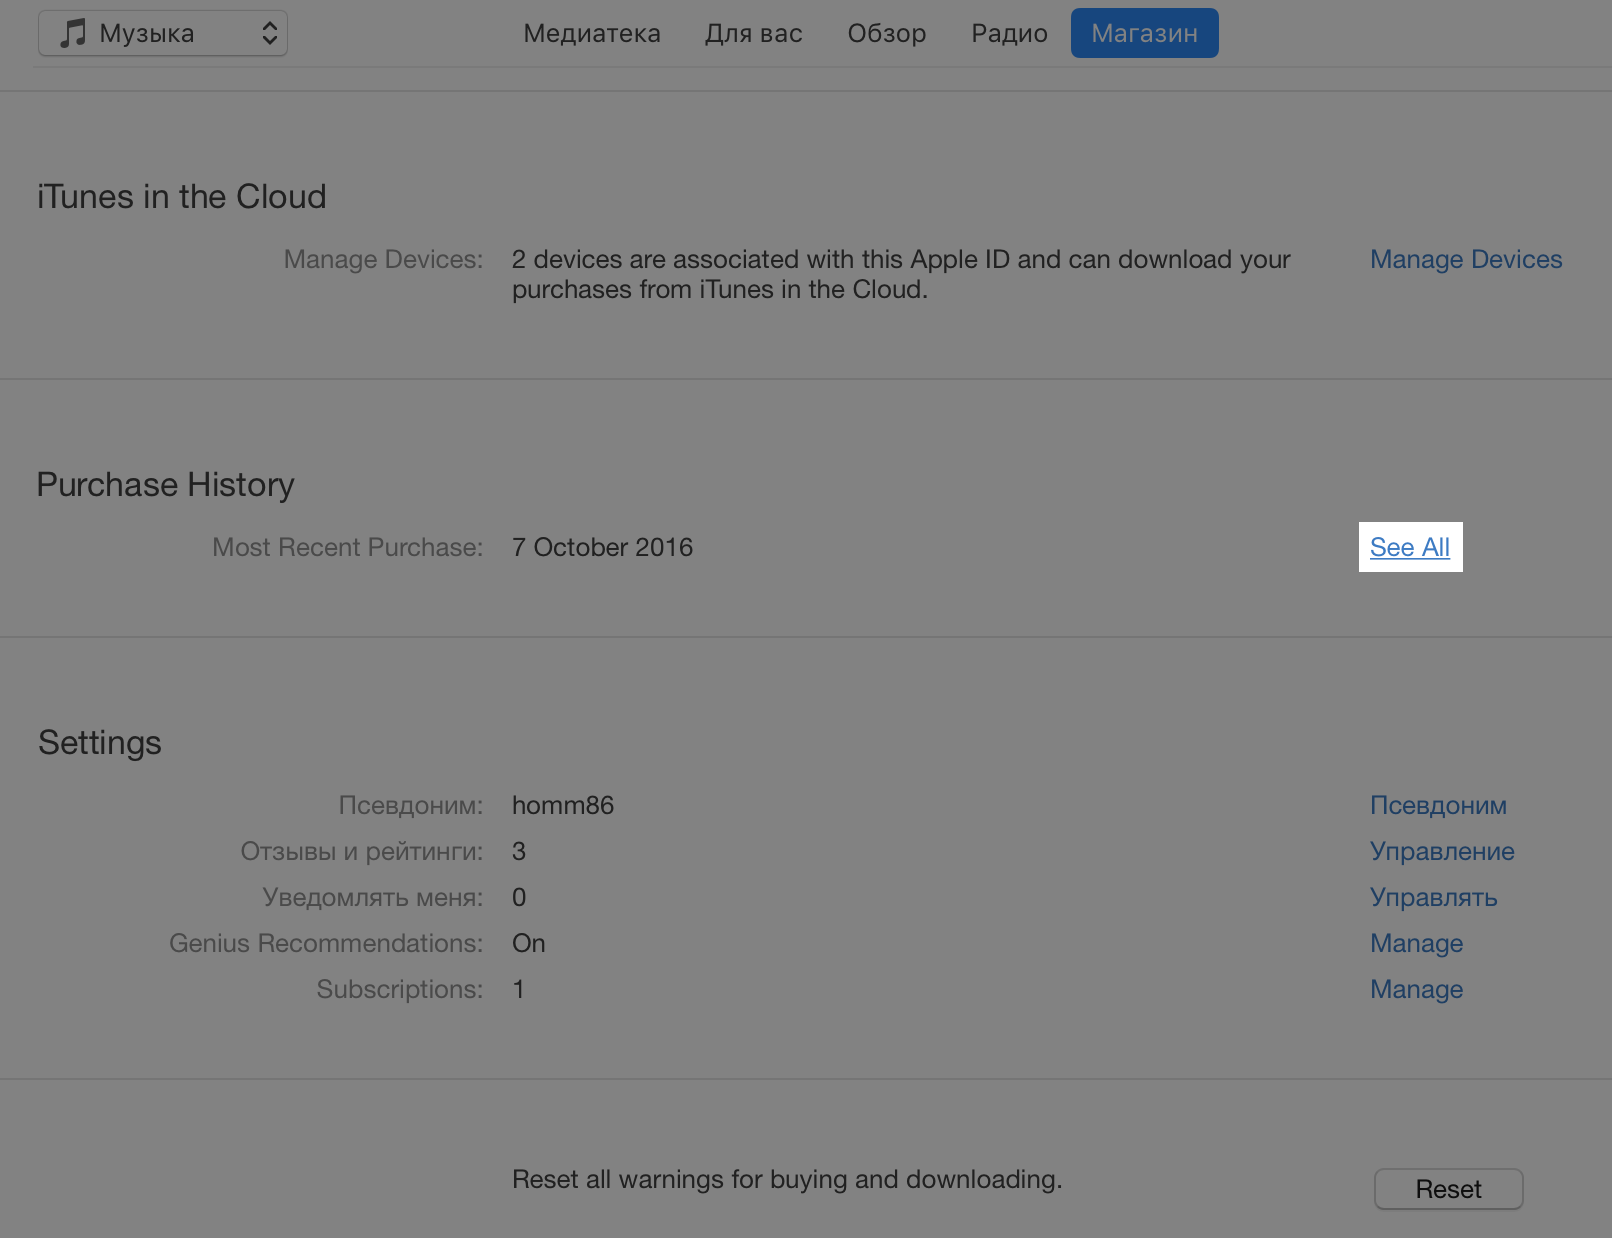Open the Управление reviews link
The image size is (1612, 1238).
pos(1442,851)
